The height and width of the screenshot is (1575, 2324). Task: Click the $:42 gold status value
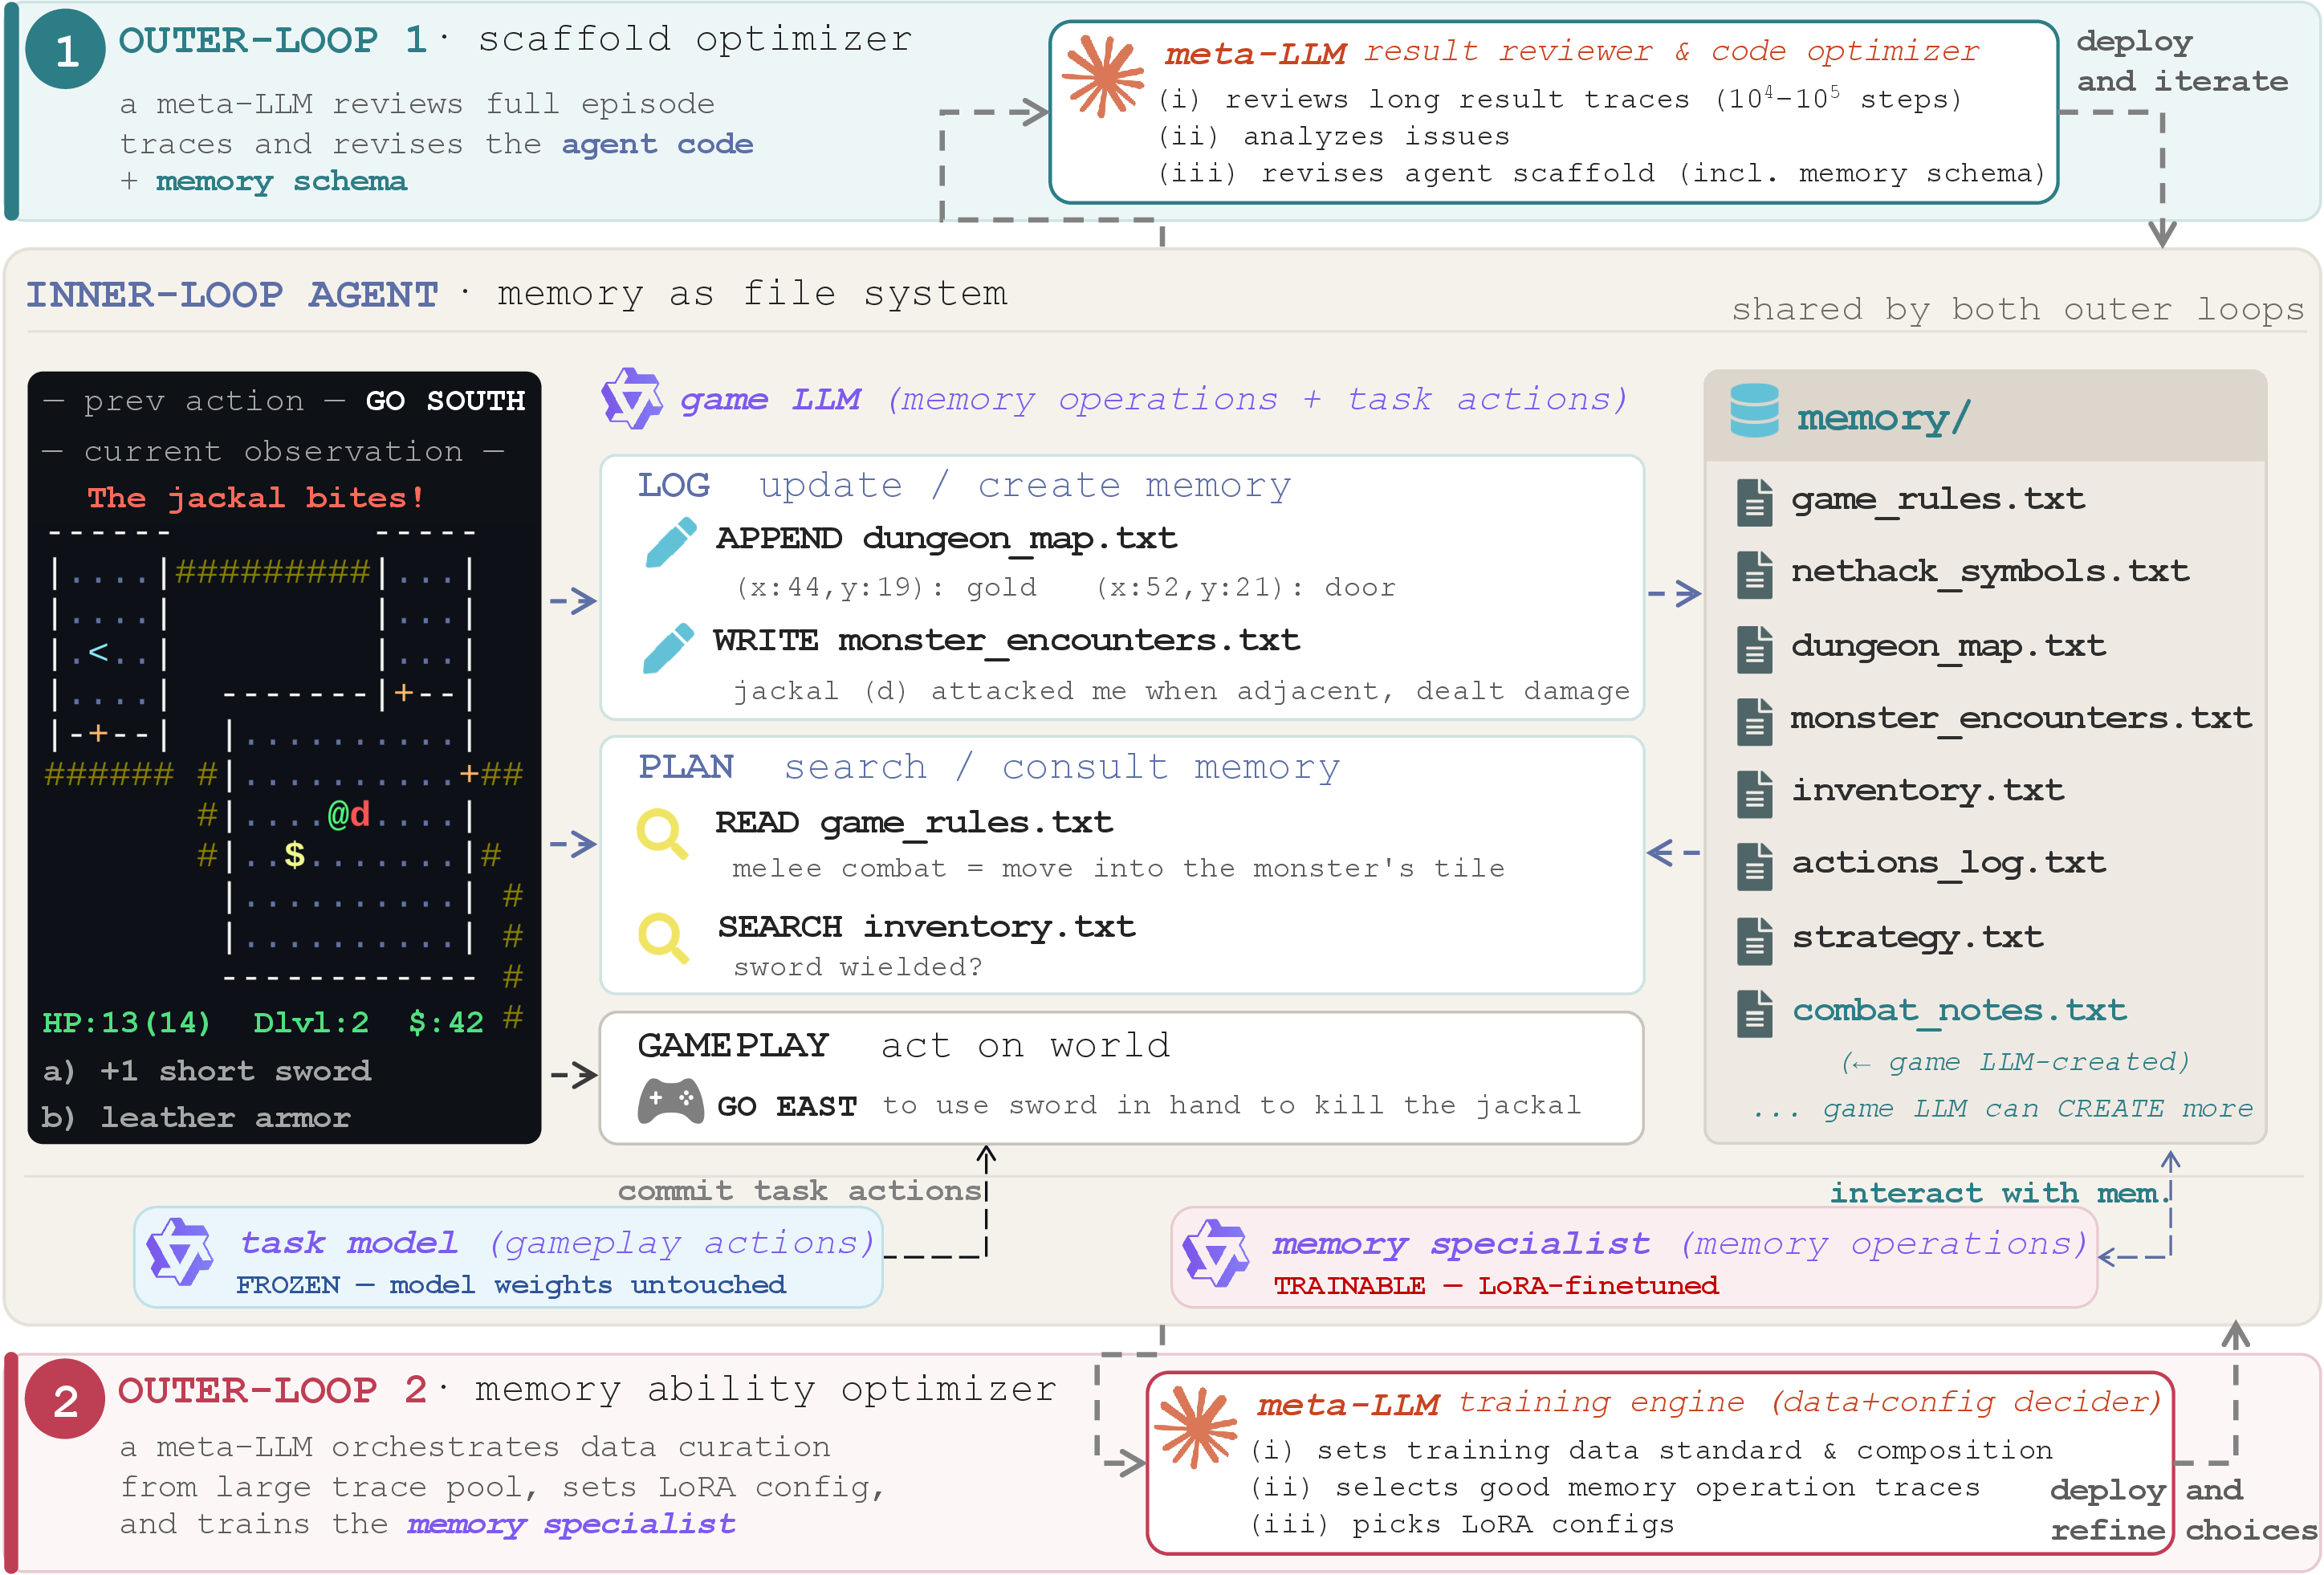[446, 1022]
